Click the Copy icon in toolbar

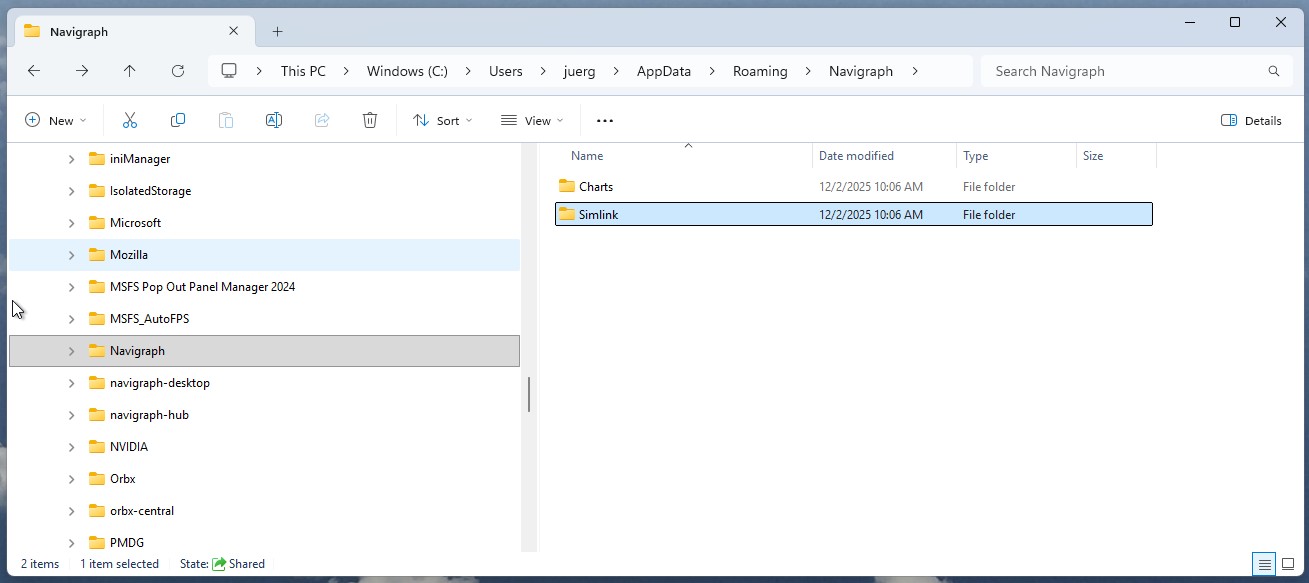178,120
